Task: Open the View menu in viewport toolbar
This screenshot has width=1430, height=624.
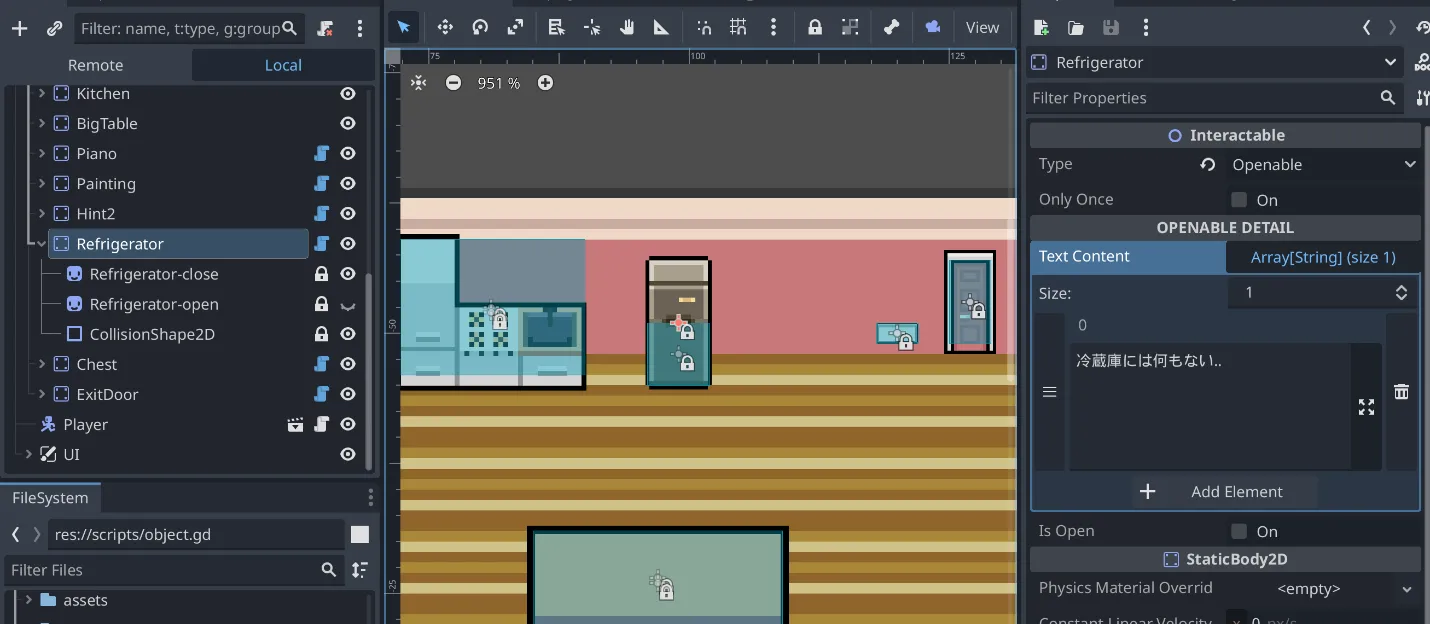Action: click(x=982, y=28)
